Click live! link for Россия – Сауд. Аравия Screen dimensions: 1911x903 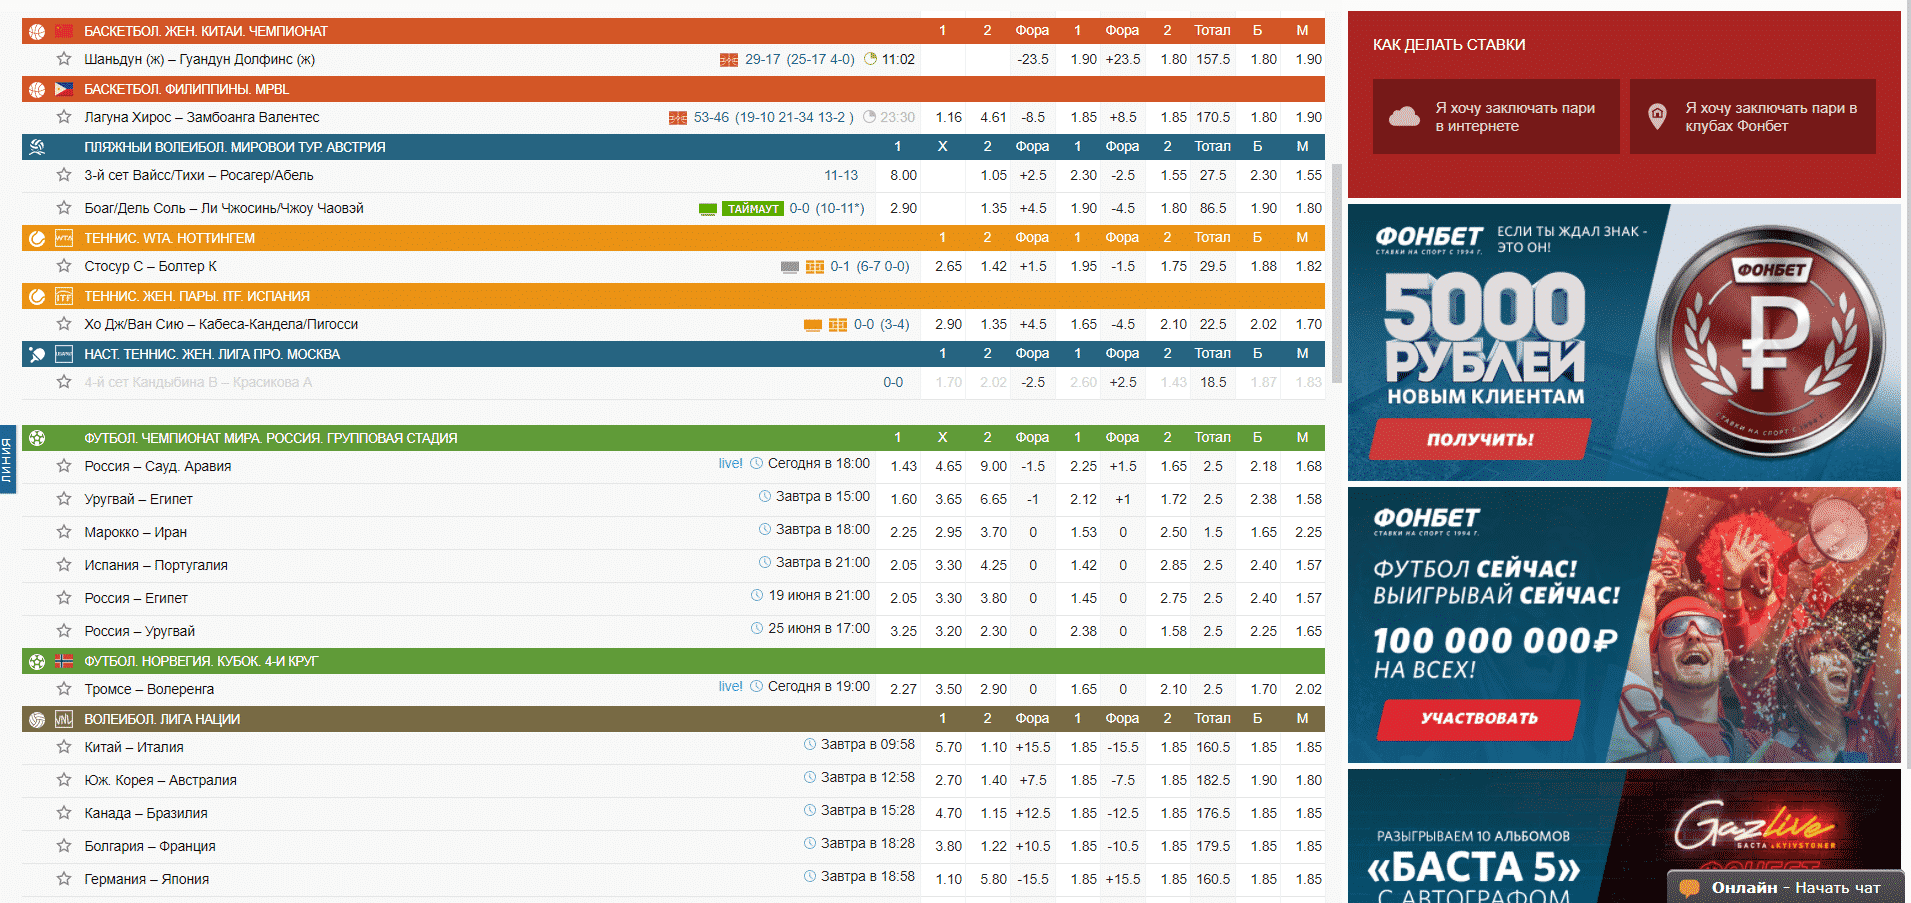pyautogui.click(x=730, y=464)
